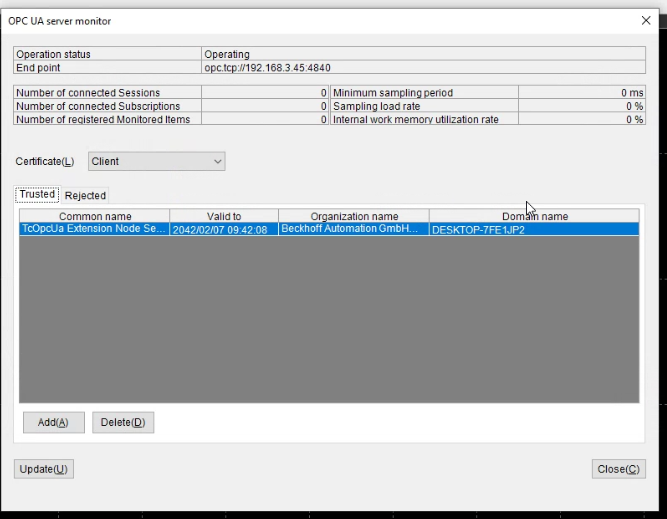Sort by the Common name column header
The image size is (667, 519).
94,216
